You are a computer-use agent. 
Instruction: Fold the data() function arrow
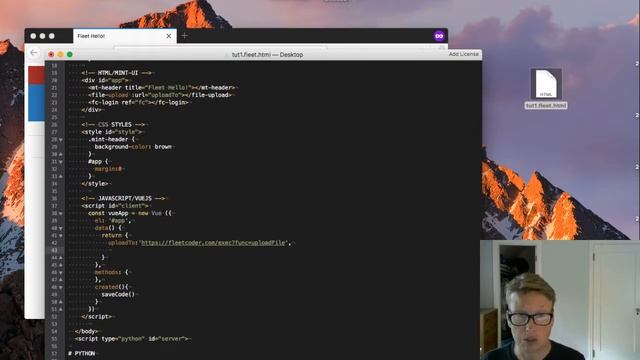(x=61, y=228)
